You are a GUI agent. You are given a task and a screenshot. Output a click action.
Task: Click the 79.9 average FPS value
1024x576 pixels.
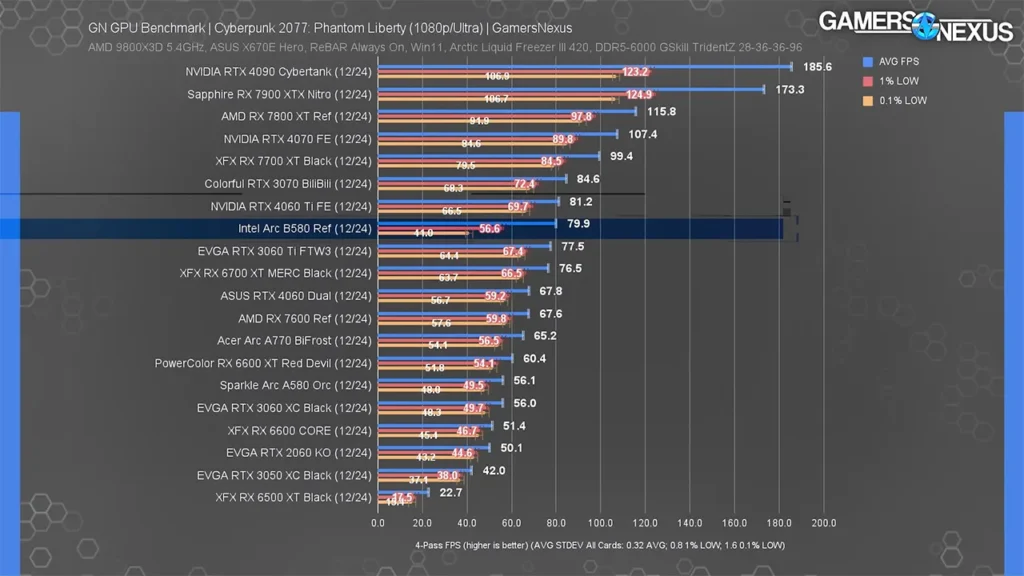(578, 223)
